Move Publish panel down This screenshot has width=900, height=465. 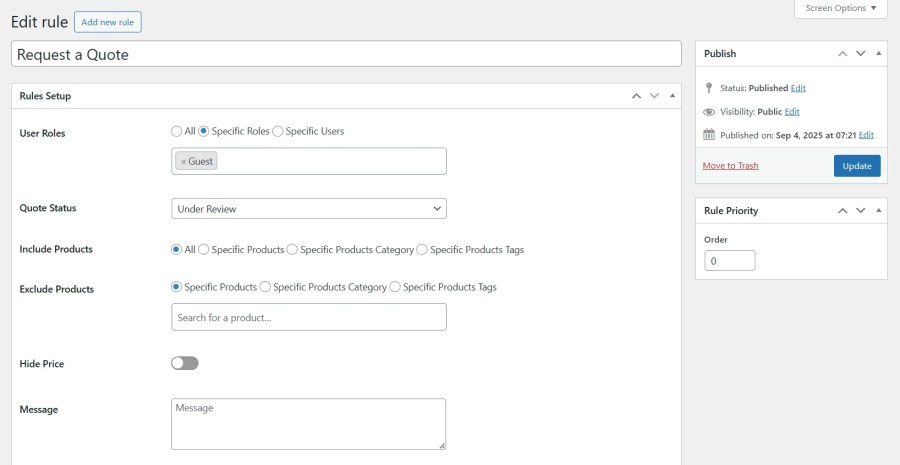coord(860,53)
